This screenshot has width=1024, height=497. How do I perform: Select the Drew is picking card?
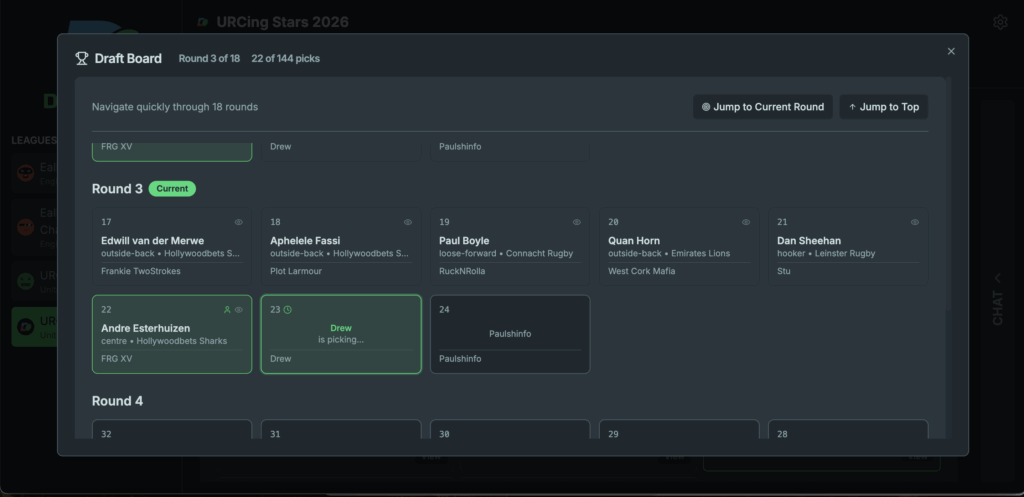click(x=341, y=334)
